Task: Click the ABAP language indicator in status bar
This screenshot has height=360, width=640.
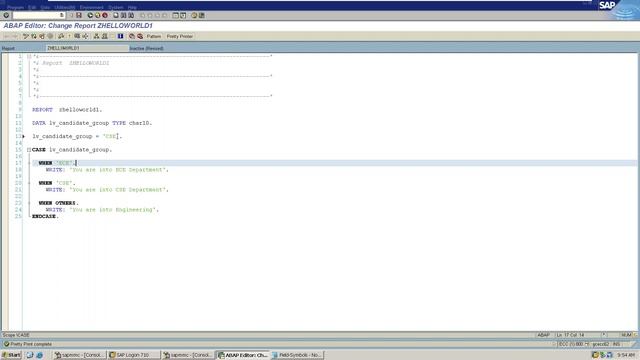Action: pyautogui.click(x=543, y=335)
